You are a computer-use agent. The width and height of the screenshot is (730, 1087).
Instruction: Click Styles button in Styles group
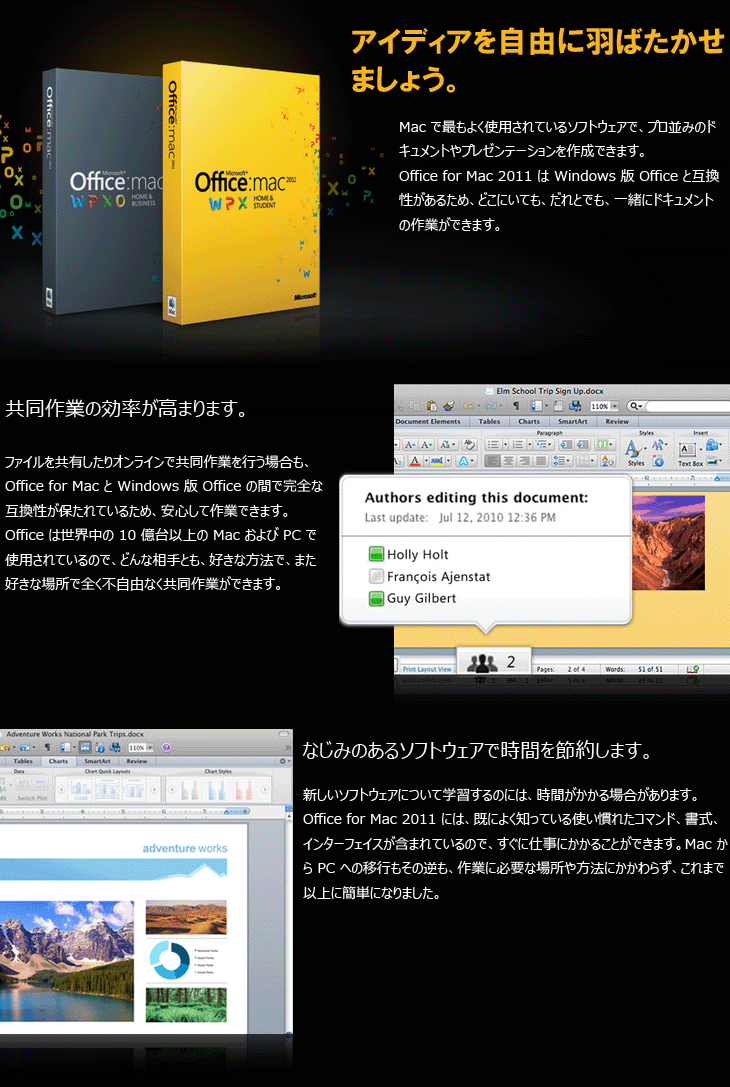tap(635, 453)
